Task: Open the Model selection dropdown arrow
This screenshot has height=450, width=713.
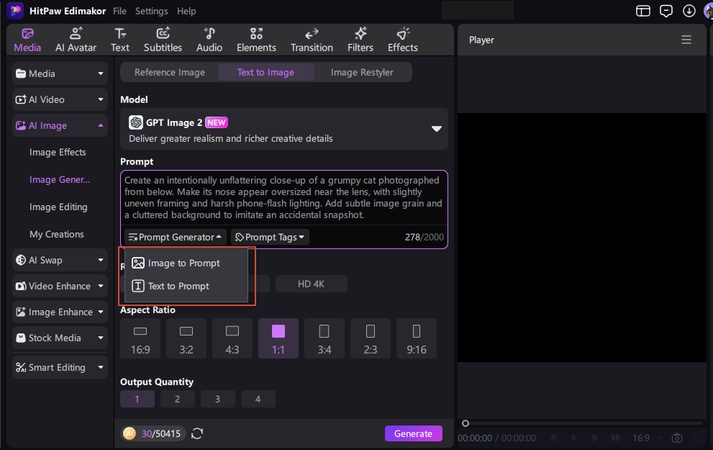Action: 436,129
